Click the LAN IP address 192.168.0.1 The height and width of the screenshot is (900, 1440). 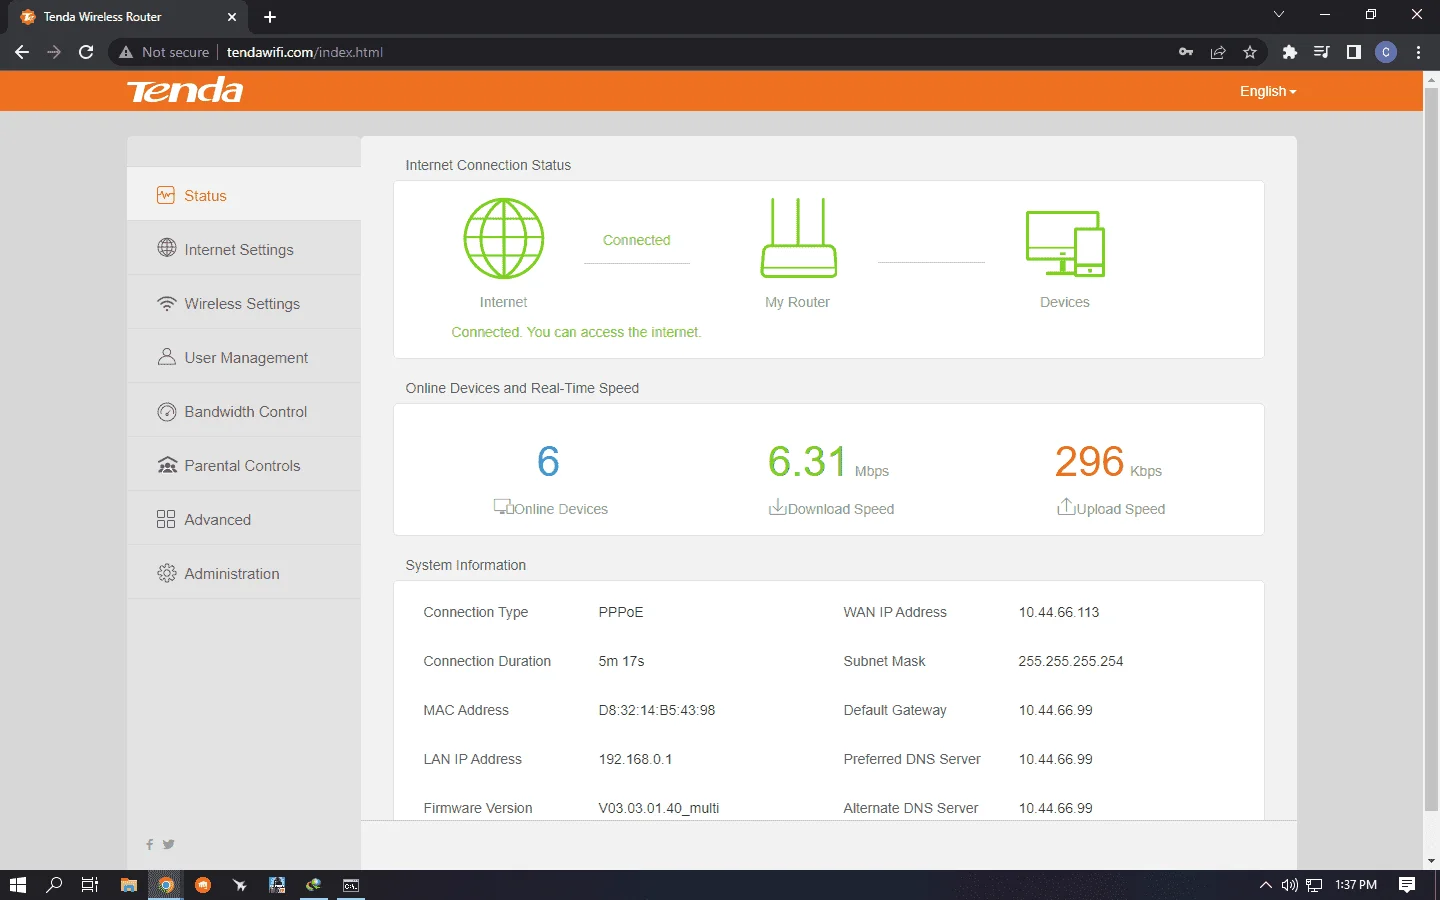[x=635, y=759]
